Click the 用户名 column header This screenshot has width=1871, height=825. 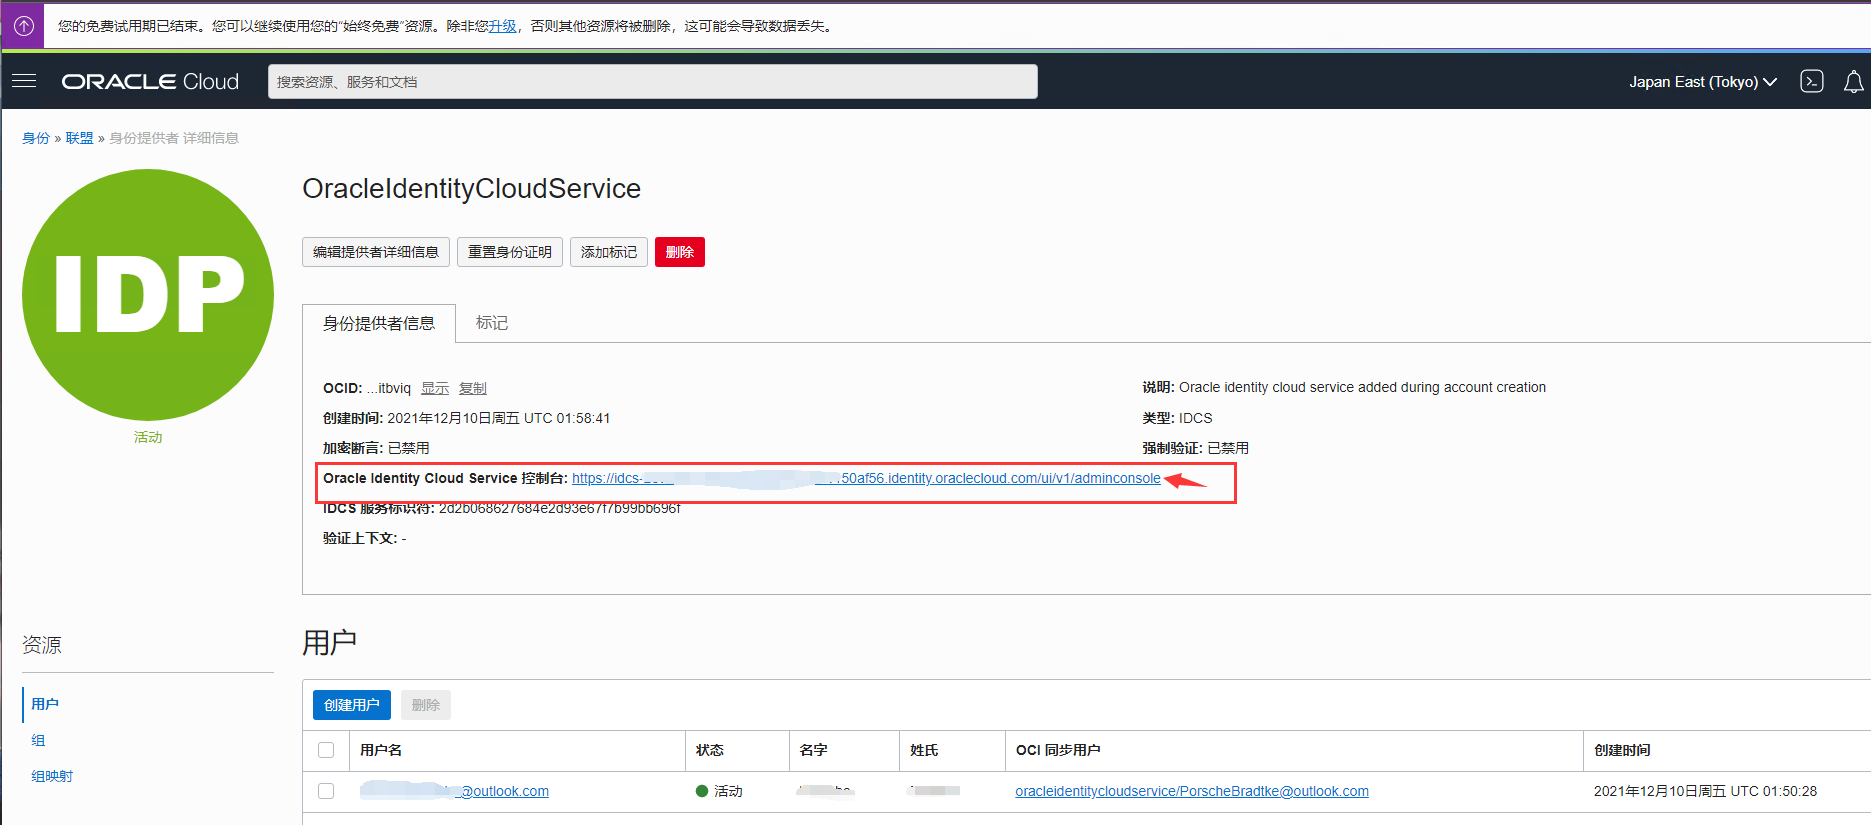click(381, 750)
